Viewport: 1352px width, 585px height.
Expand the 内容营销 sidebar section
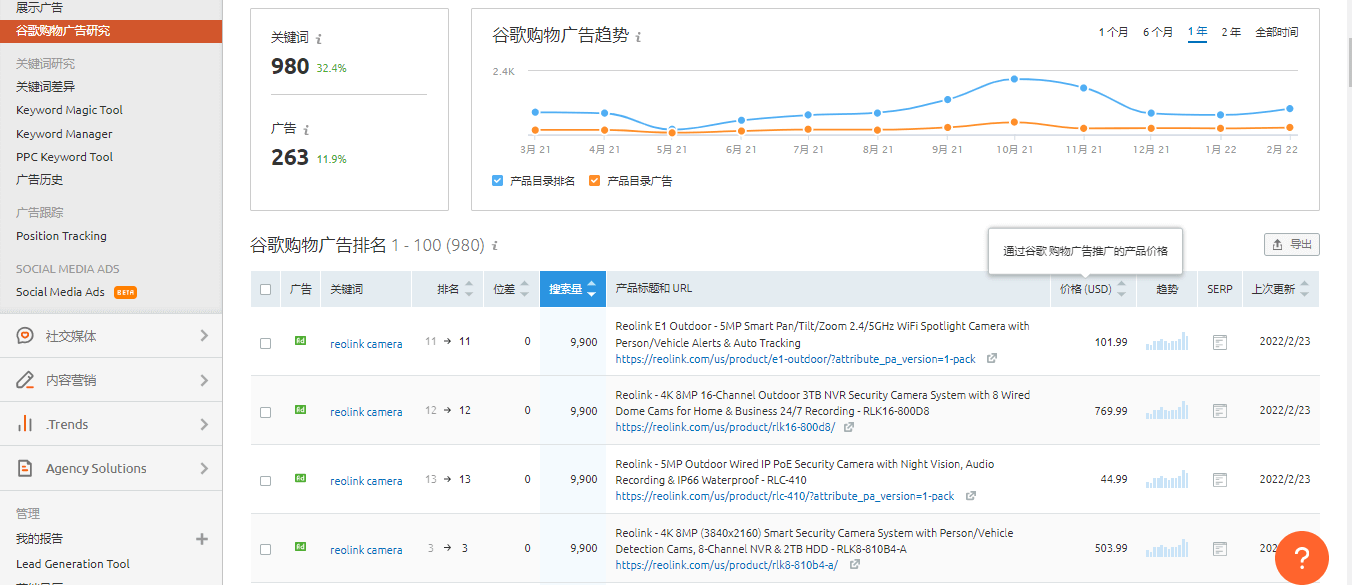[204, 380]
